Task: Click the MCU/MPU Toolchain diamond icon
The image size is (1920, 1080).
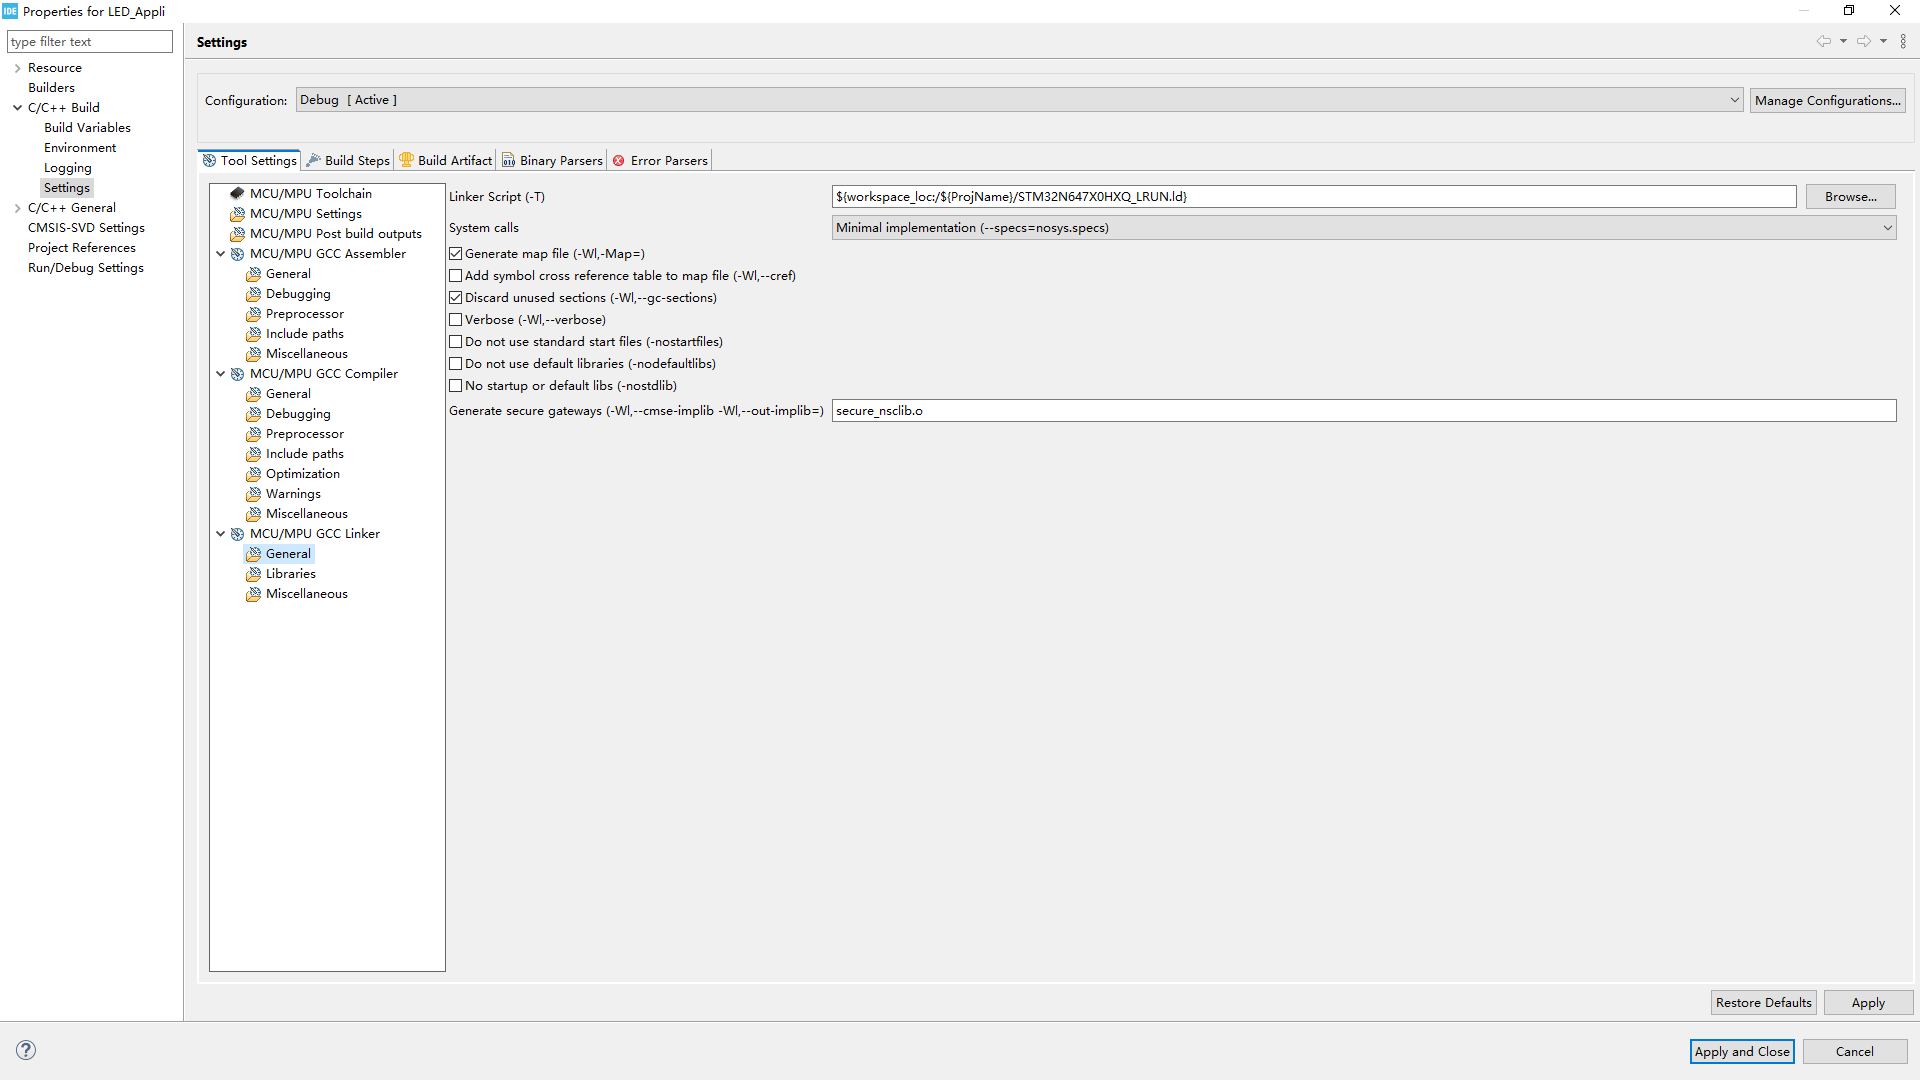Action: (x=237, y=194)
